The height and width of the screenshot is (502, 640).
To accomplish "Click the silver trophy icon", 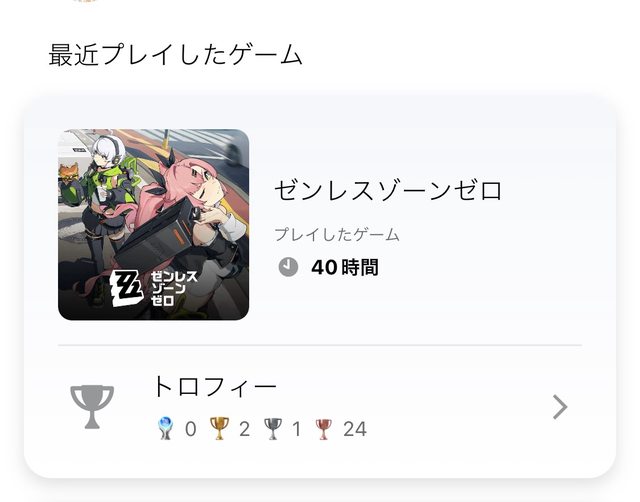I will [273, 429].
